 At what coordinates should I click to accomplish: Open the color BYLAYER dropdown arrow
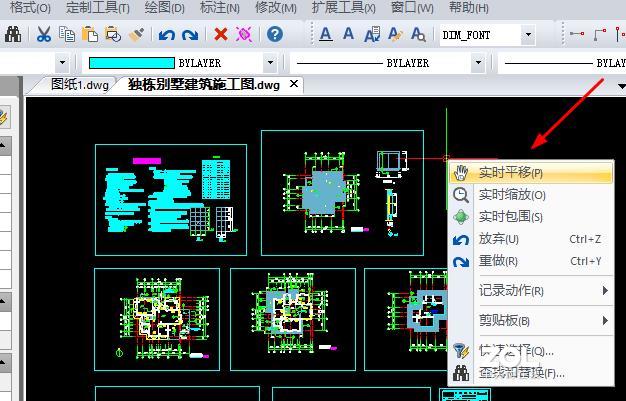tap(270, 63)
